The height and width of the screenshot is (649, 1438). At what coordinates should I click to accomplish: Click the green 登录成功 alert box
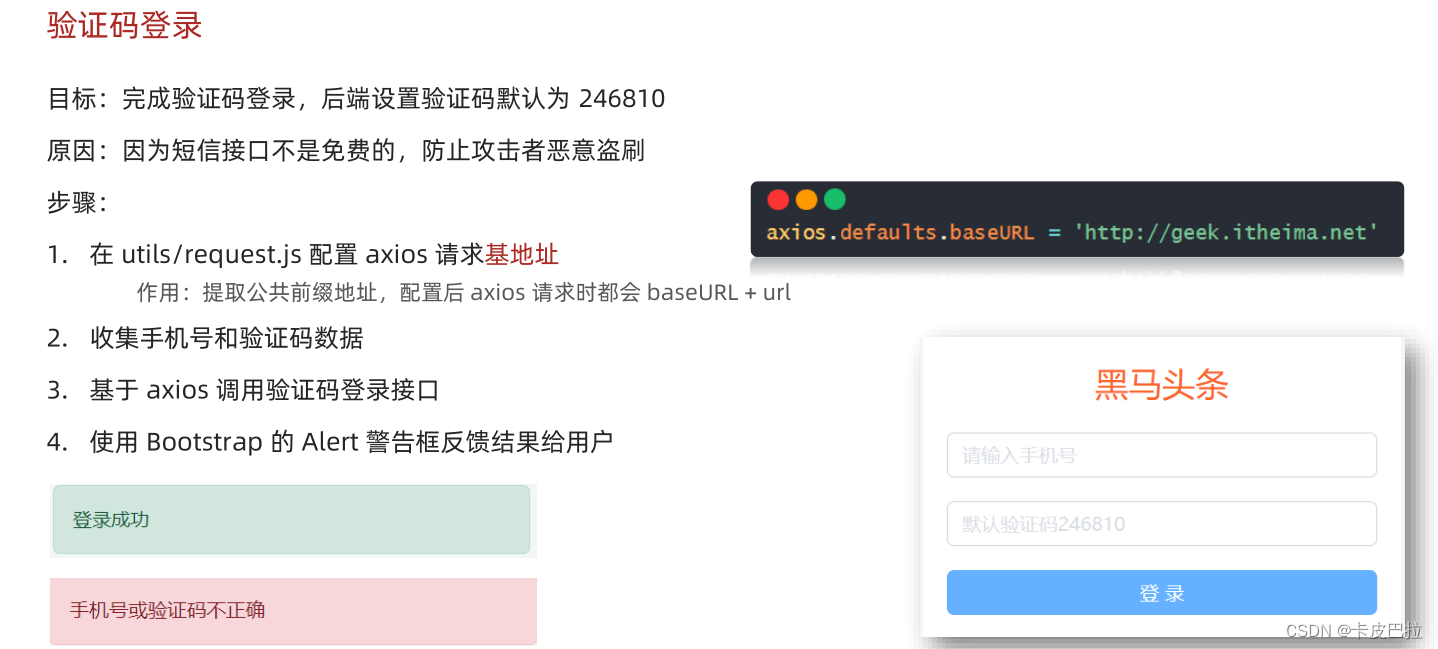pos(291,519)
